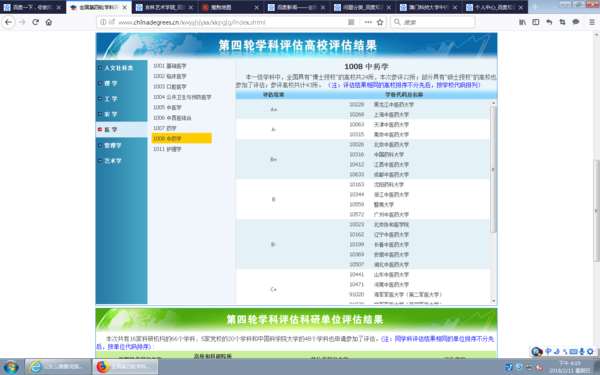Click 中国药科大学 in the results table
The width and height of the screenshot is (600, 375).
tap(389, 154)
